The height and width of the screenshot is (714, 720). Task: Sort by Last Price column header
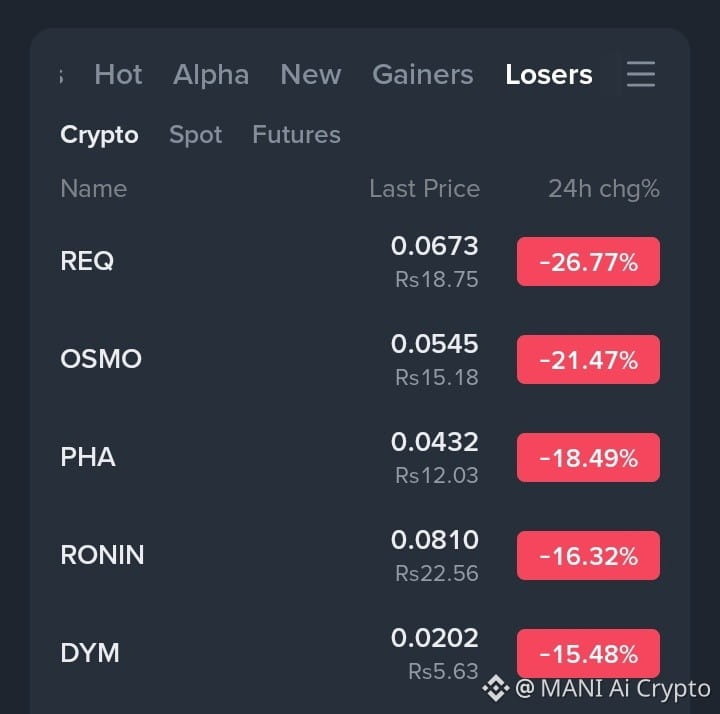[x=425, y=188]
